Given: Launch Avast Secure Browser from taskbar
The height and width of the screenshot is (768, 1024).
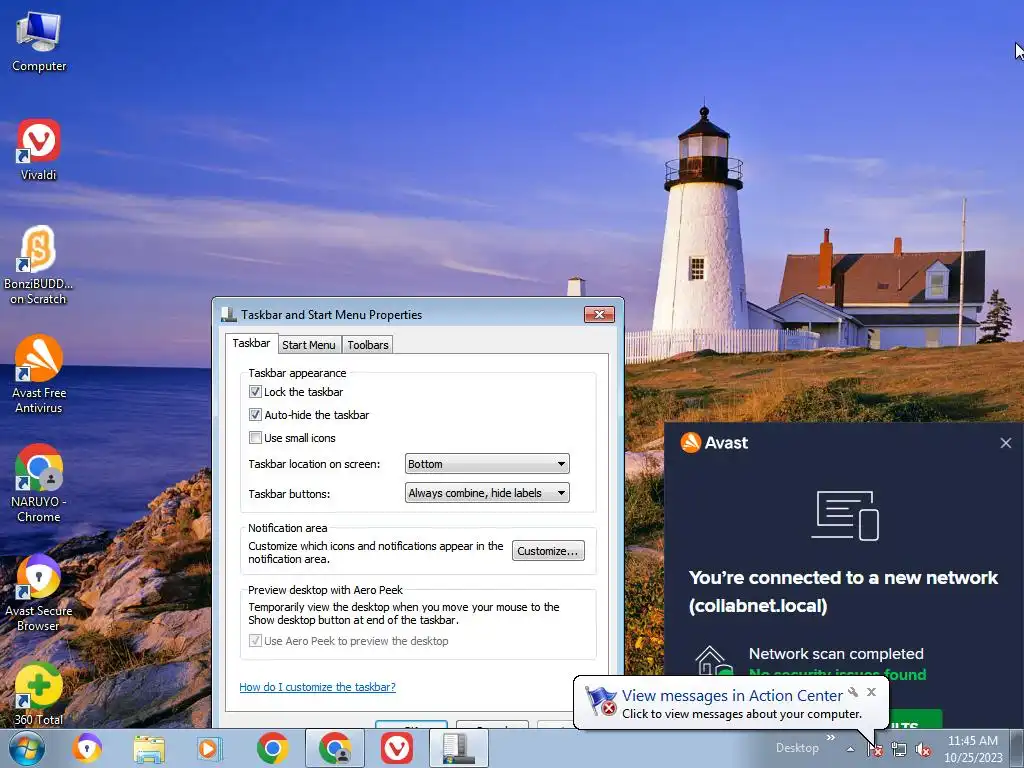Looking at the screenshot, I should coord(87,748).
